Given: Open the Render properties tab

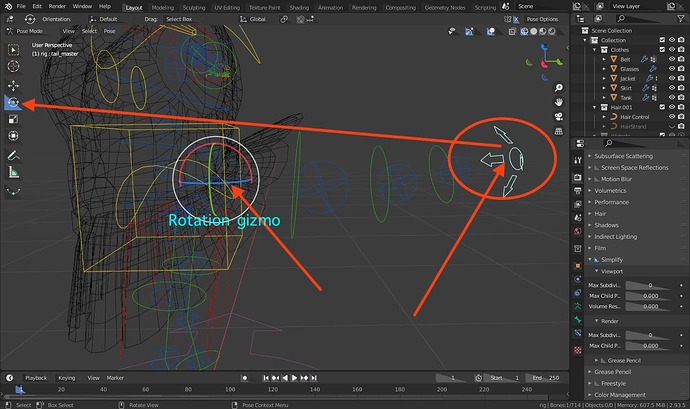Looking at the screenshot, I should 578,177.
